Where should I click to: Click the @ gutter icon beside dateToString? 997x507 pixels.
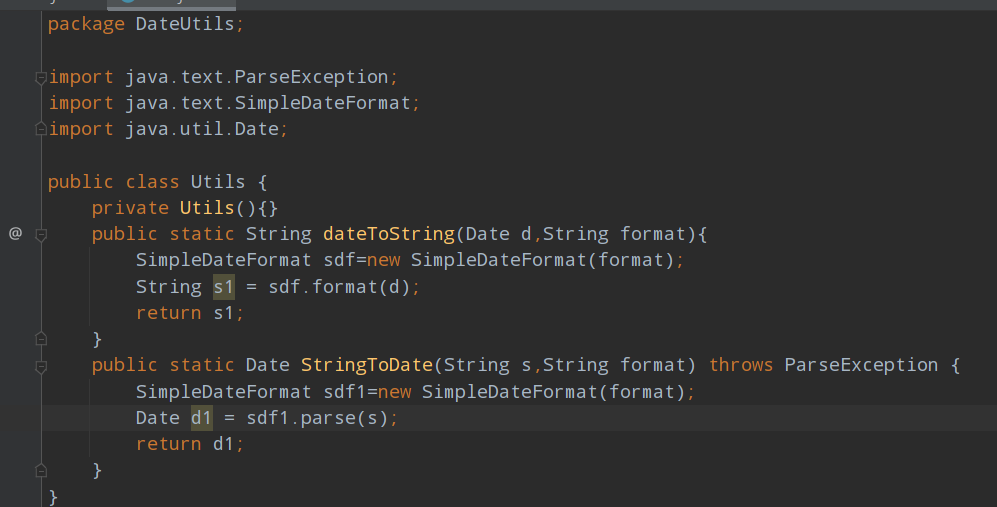point(15,234)
